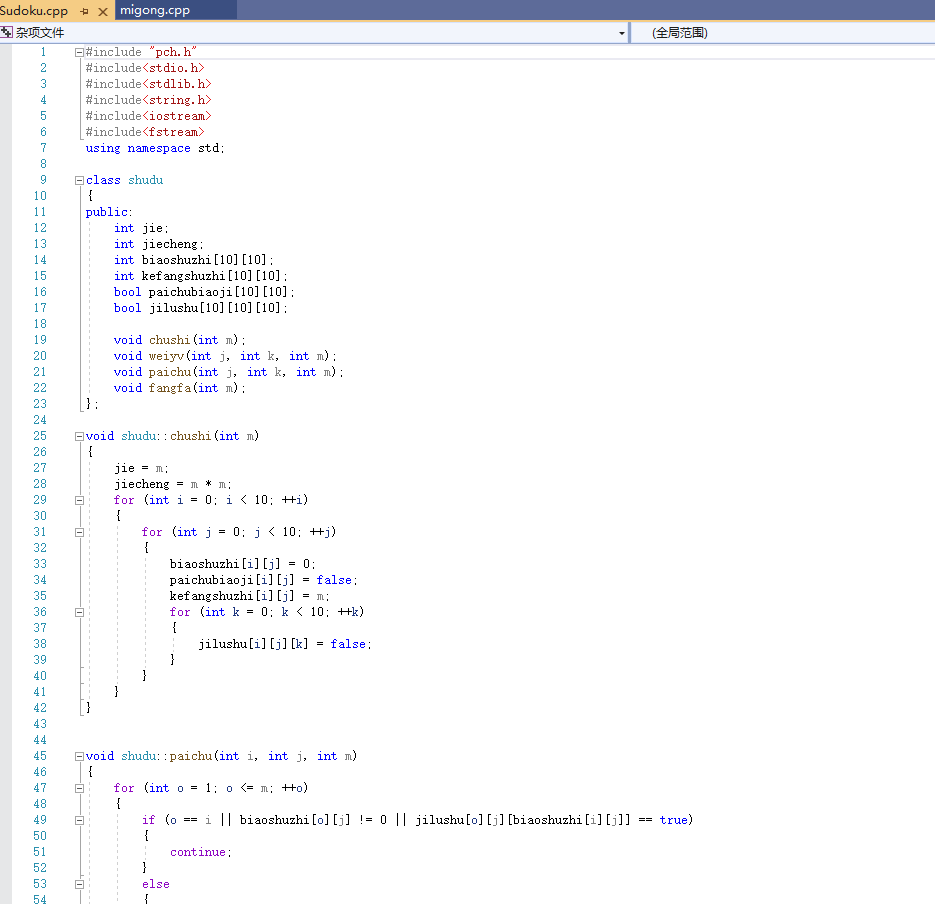Screen dimensions: 935x904
Task: Collapse the shudu::paichu function
Action: [x=79, y=757]
